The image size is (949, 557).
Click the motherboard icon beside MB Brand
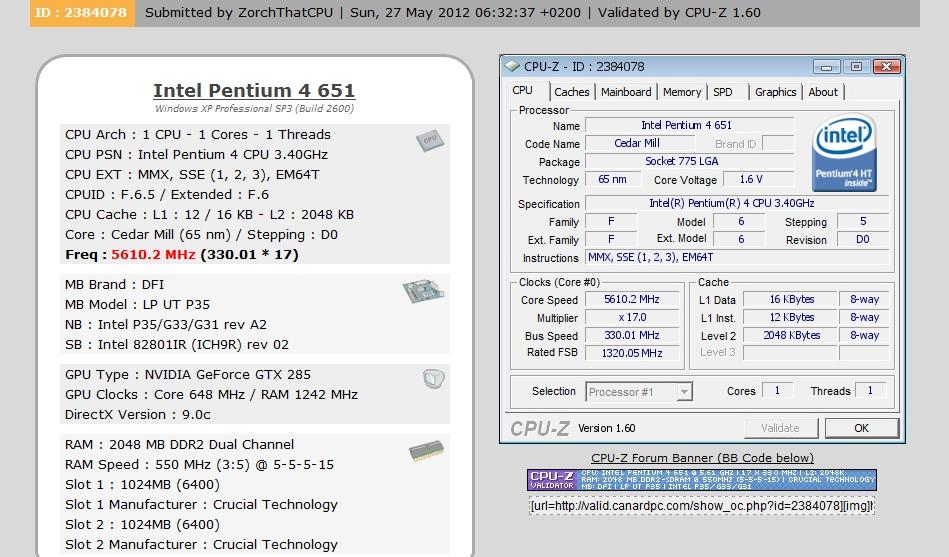click(x=424, y=291)
